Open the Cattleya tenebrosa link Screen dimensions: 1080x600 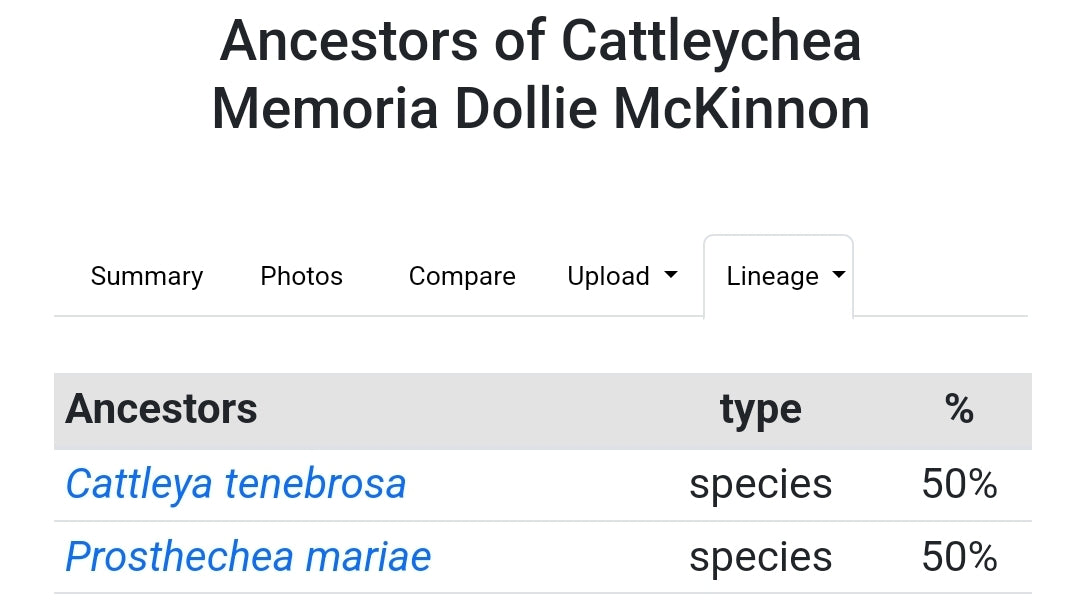point(236,484)
